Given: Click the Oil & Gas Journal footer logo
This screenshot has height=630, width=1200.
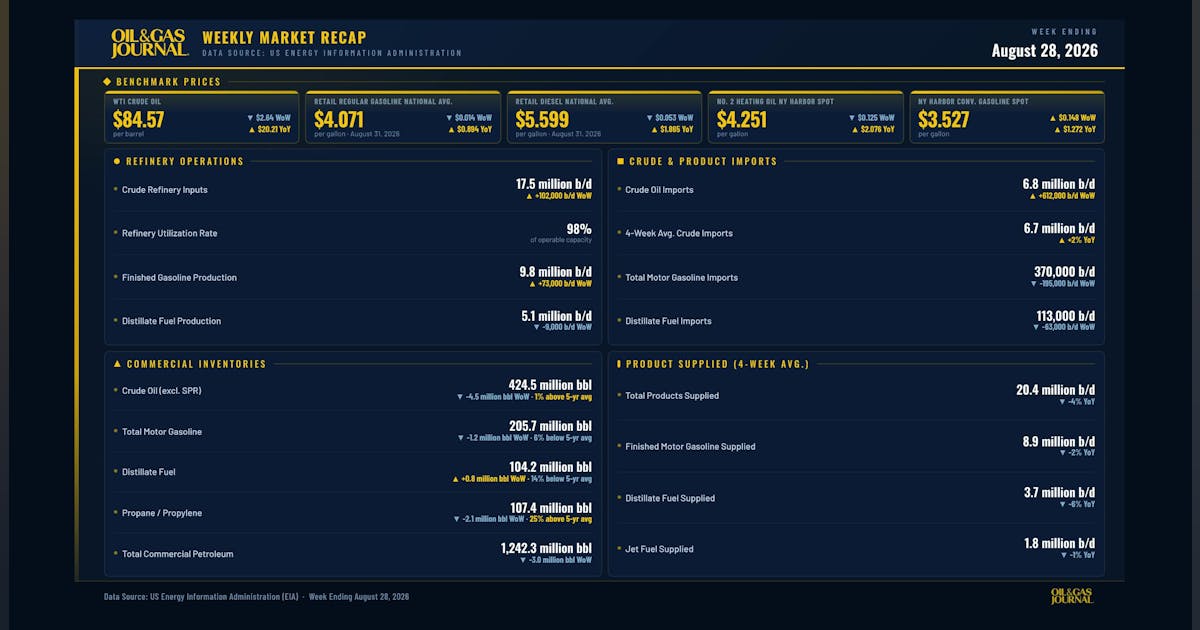Looking at the screenshot, I should (x=1071, y=596).
